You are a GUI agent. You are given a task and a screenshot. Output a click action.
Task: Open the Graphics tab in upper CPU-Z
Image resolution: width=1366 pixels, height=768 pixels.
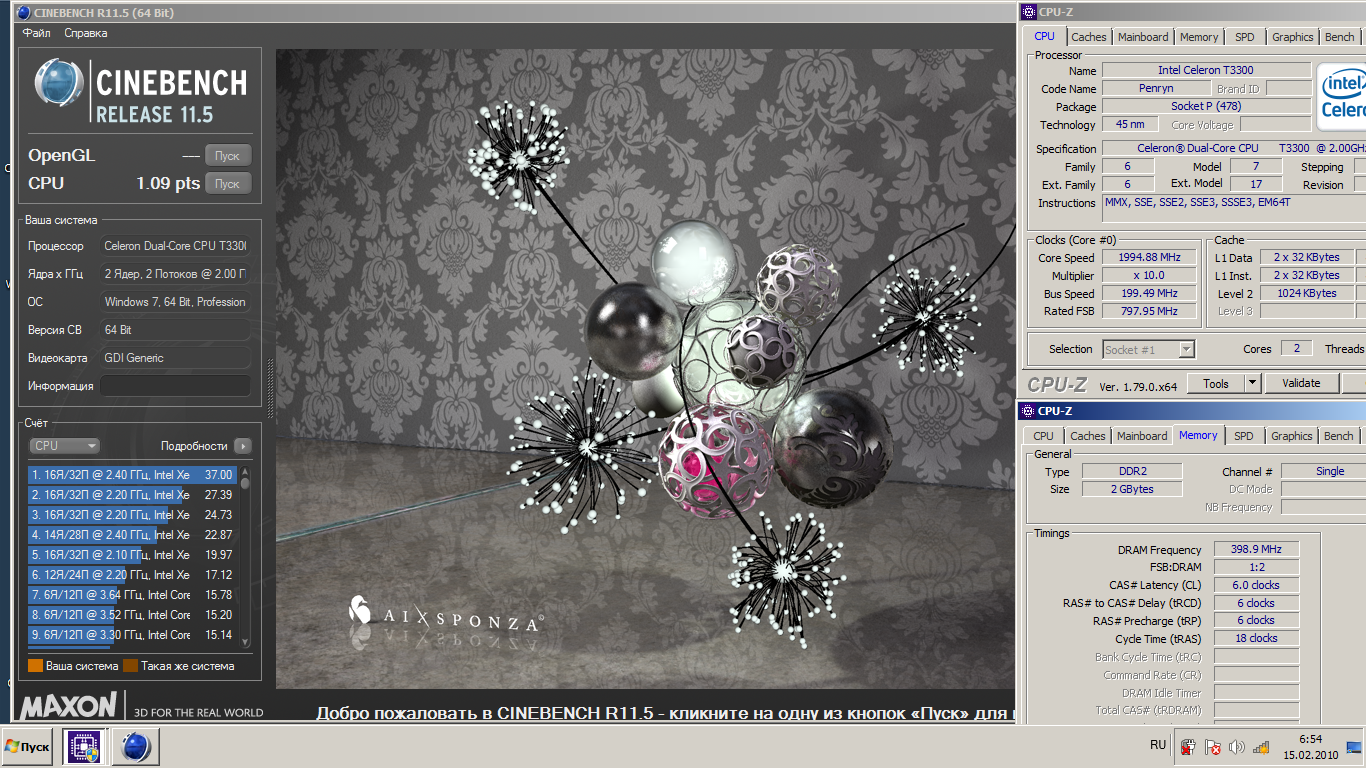[x=1293, y=37]
